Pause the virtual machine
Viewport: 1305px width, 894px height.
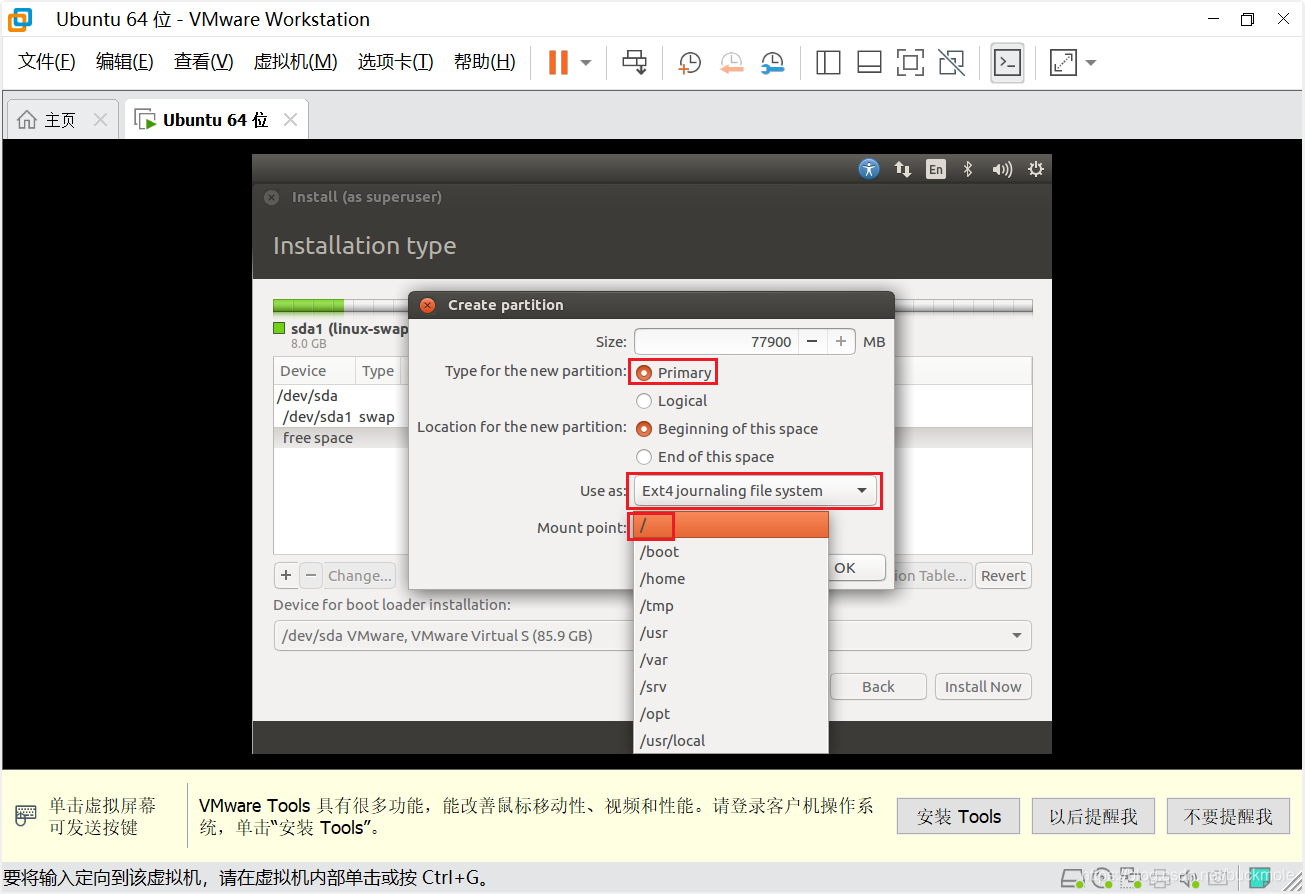[558, 62]
